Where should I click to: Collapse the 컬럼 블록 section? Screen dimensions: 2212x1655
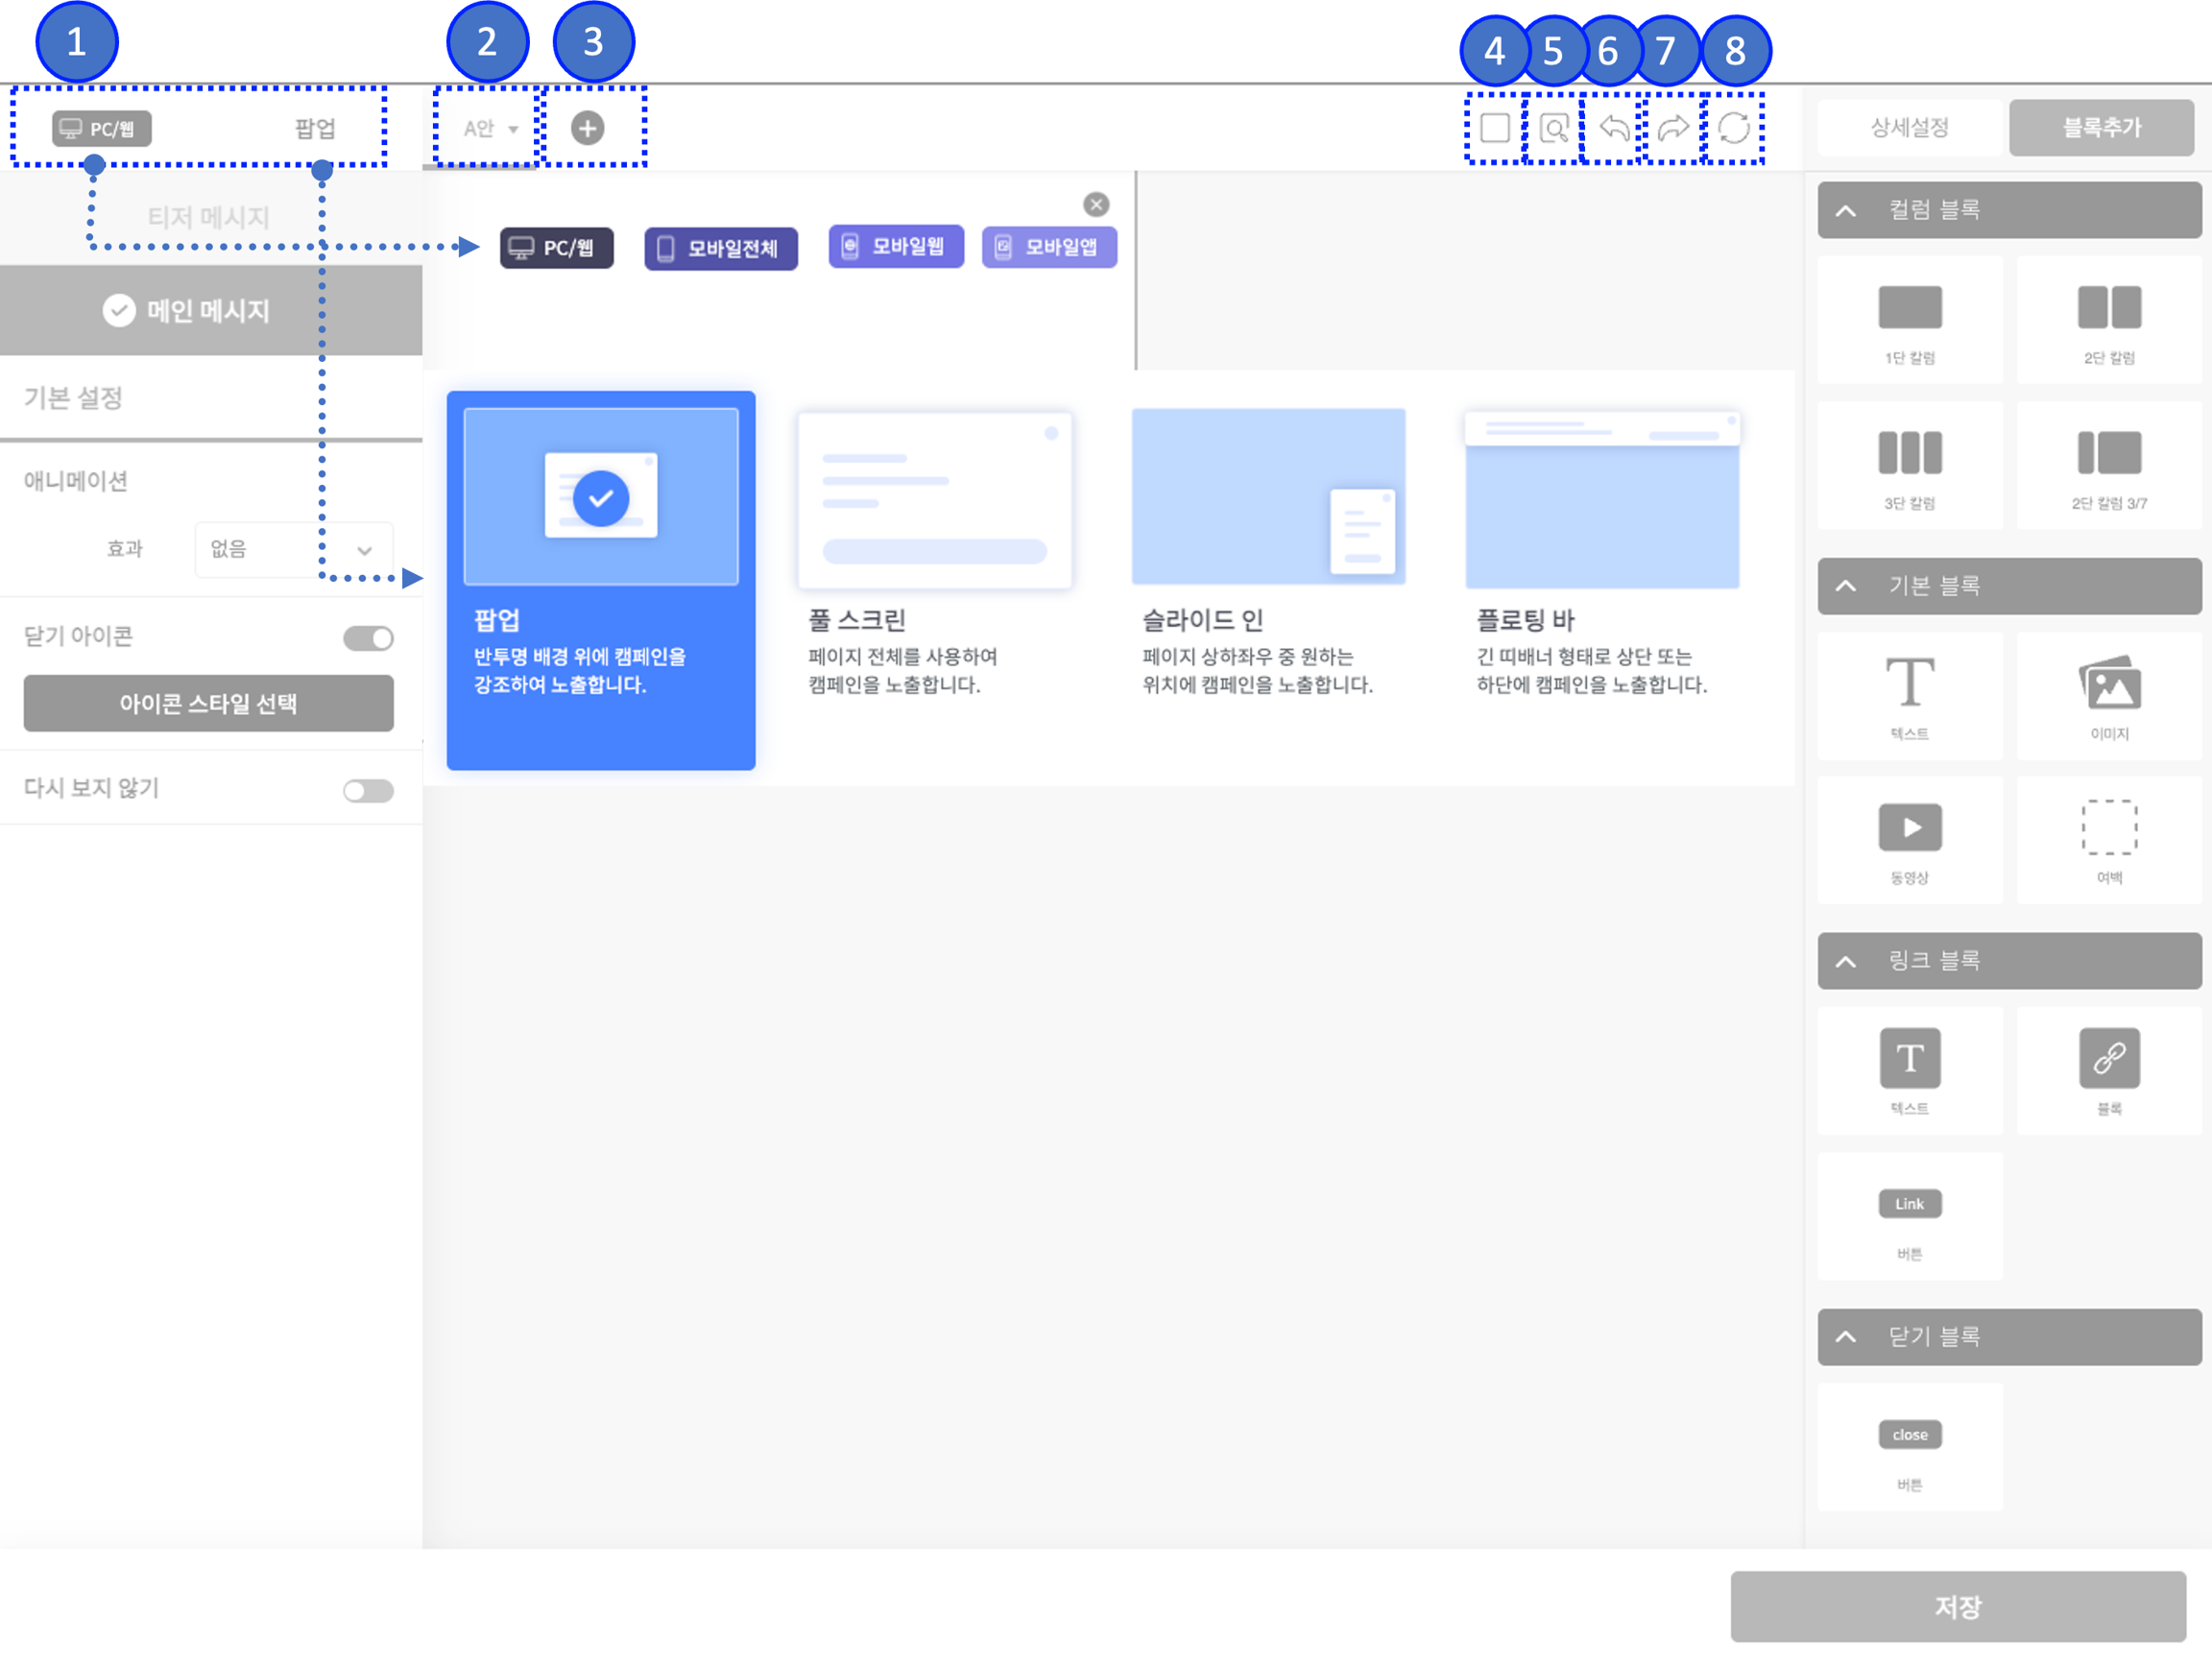tap(1846, 211)
